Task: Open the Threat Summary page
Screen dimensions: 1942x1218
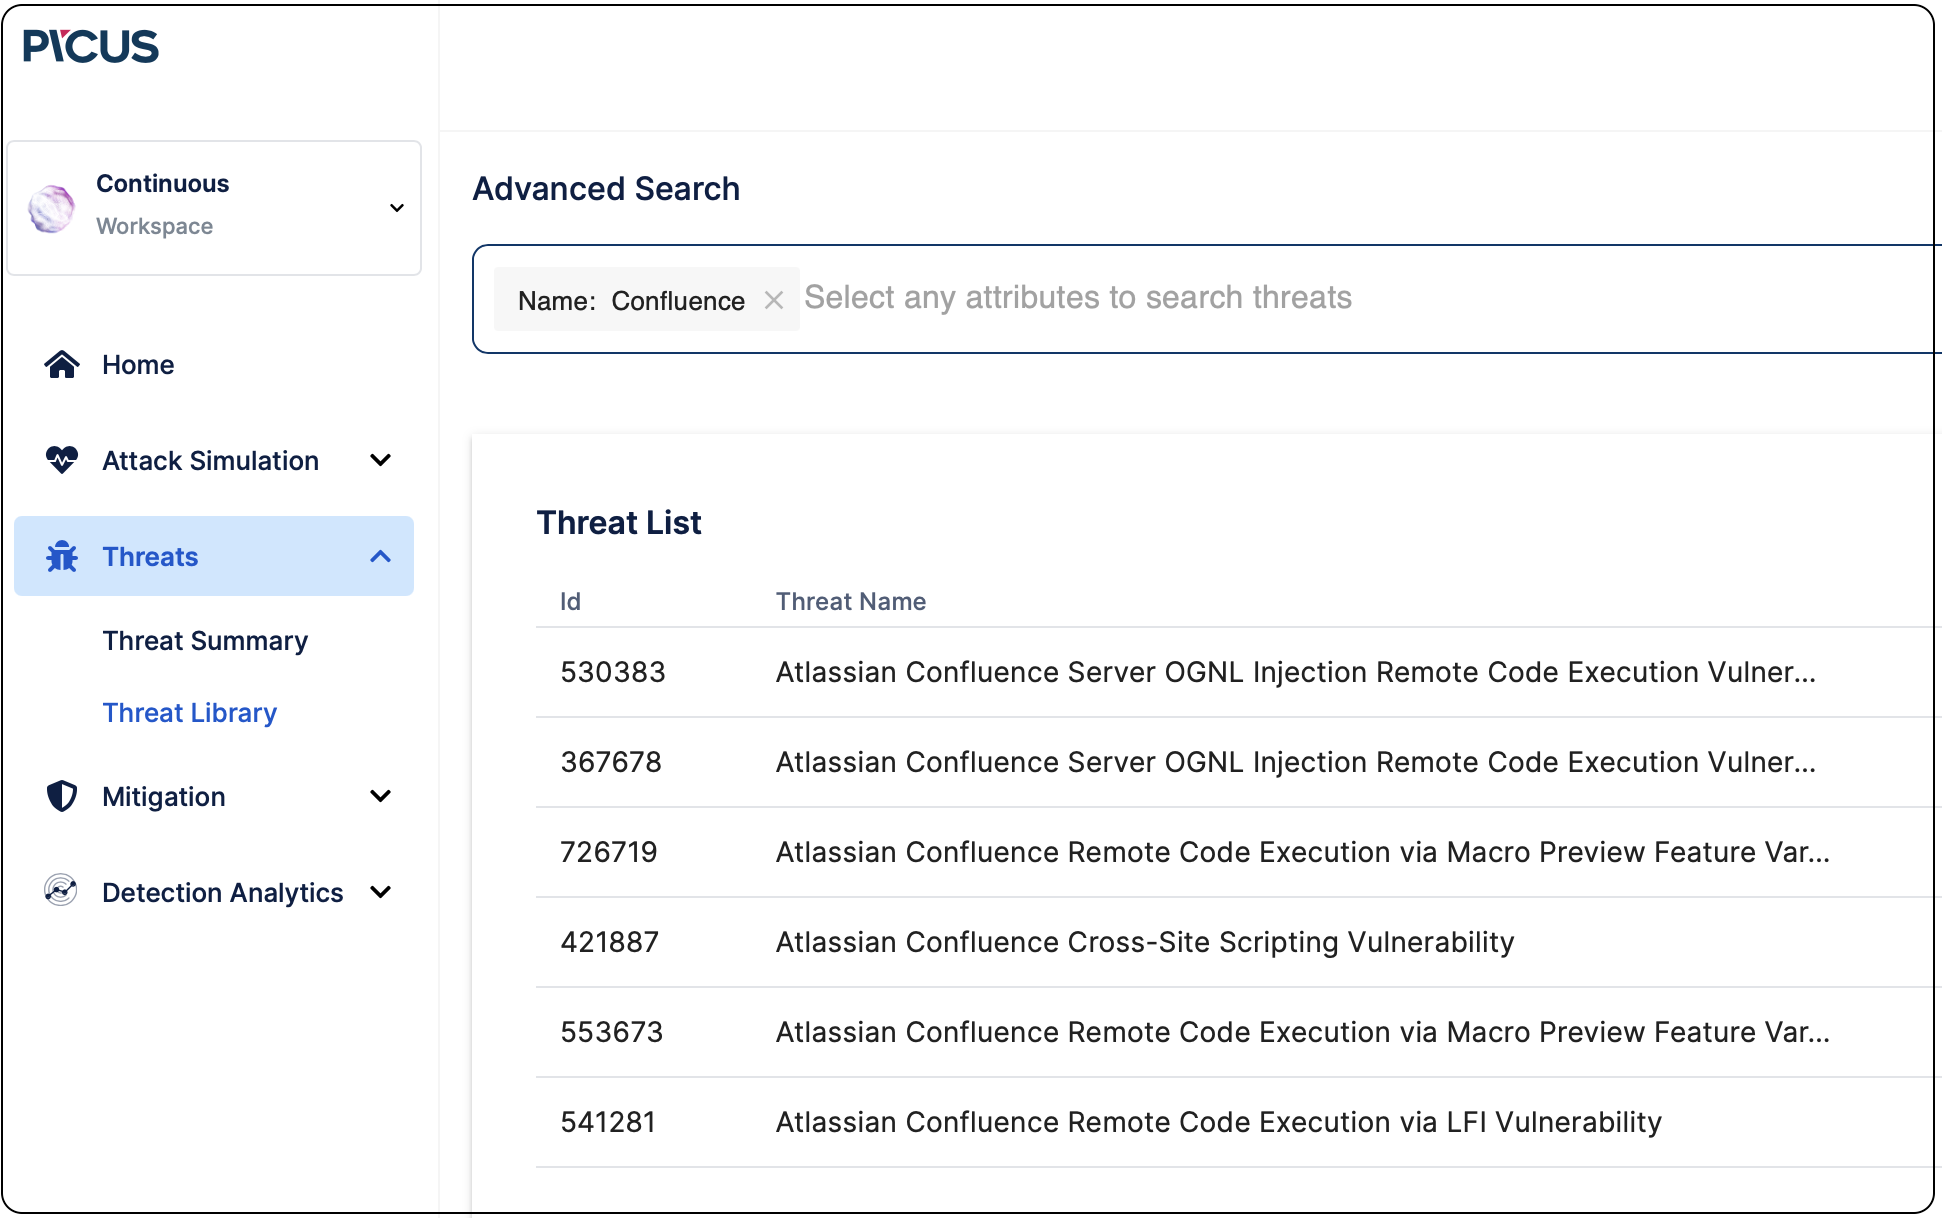Action: tap(204, 640)
